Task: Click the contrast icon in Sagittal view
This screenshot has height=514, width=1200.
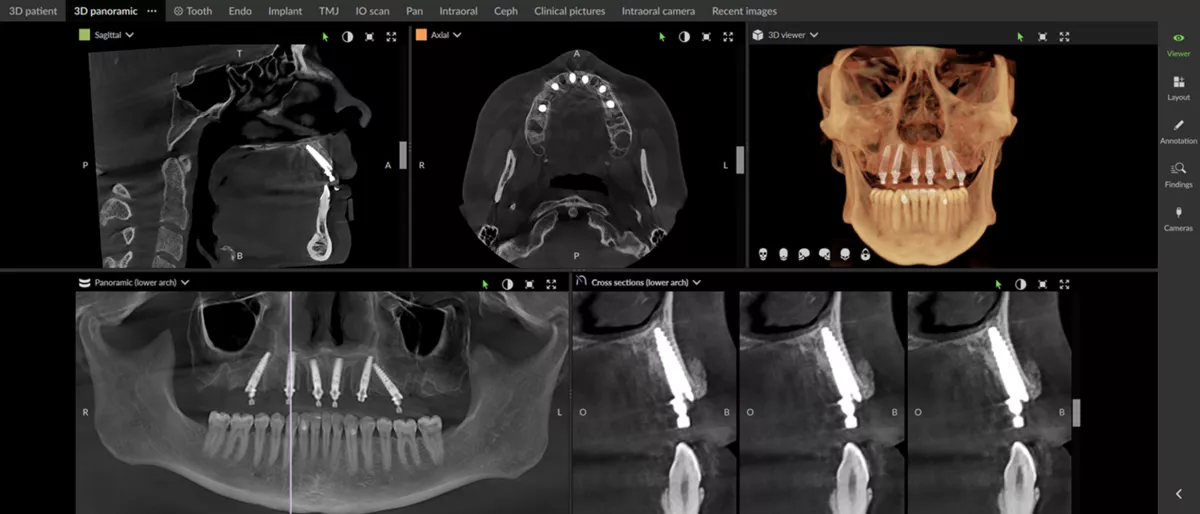Action: 347,36
